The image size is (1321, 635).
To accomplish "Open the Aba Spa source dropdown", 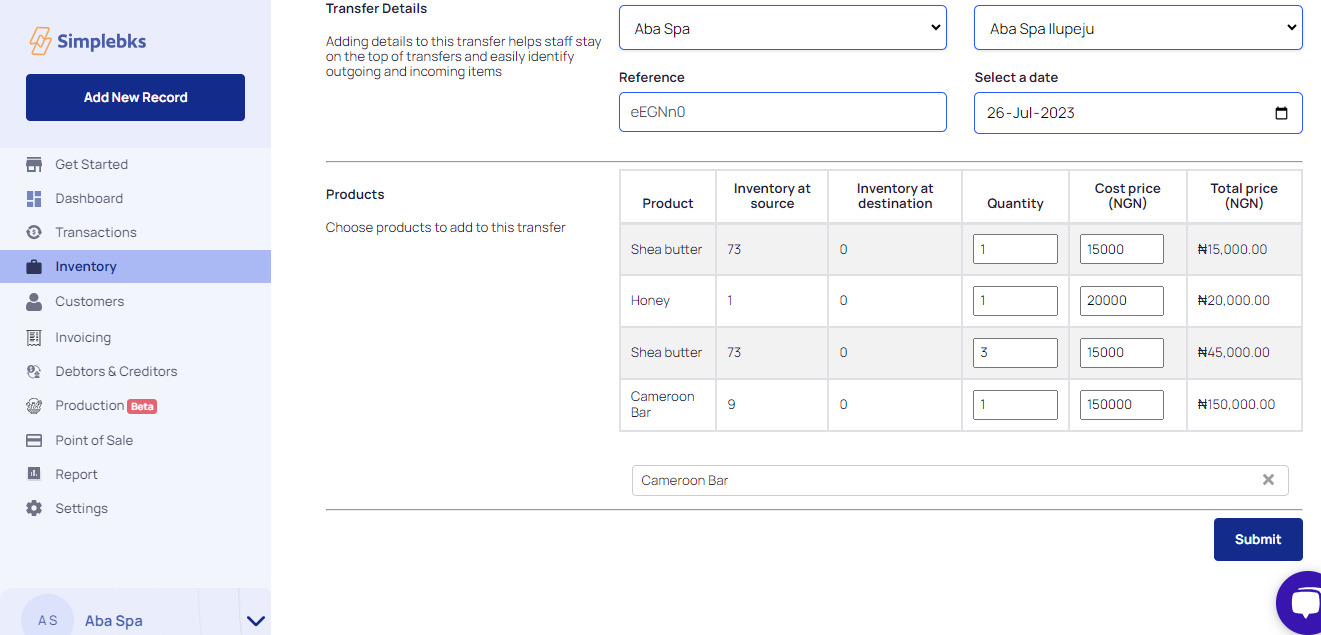I will point(782,28).
